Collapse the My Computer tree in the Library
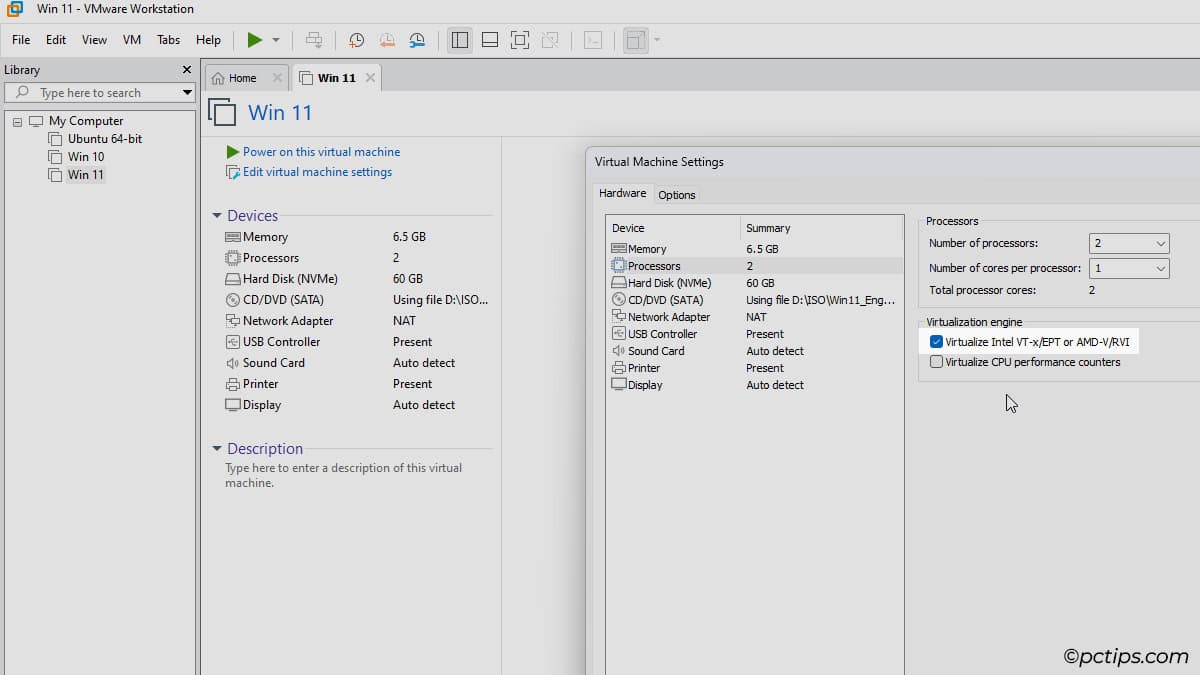 pos(16,120)
